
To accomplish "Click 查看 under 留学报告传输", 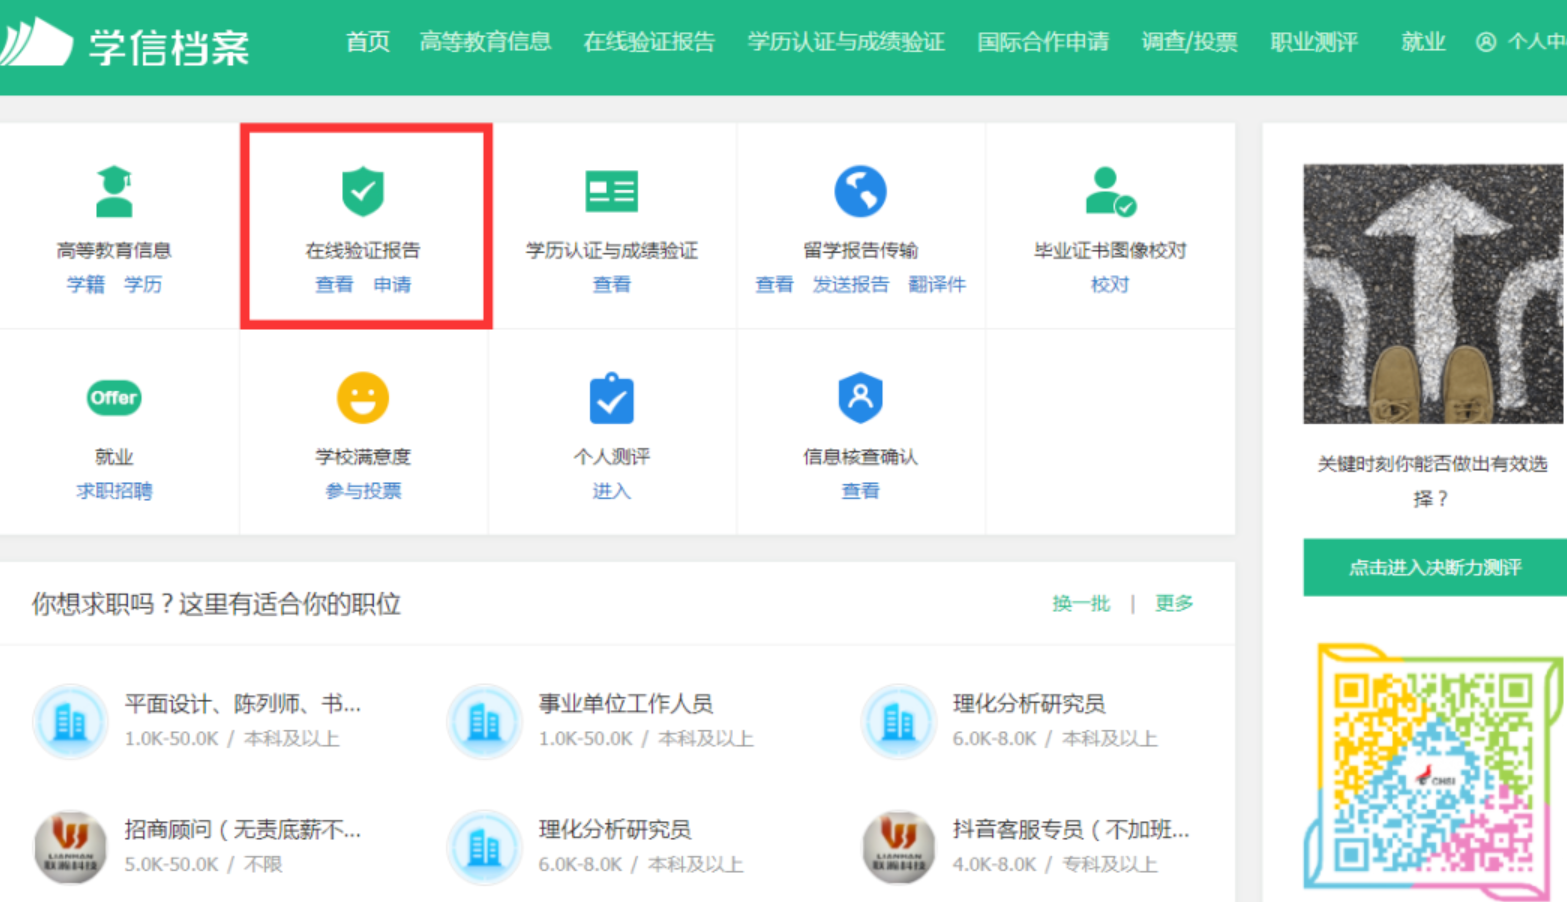I will 774,284.
